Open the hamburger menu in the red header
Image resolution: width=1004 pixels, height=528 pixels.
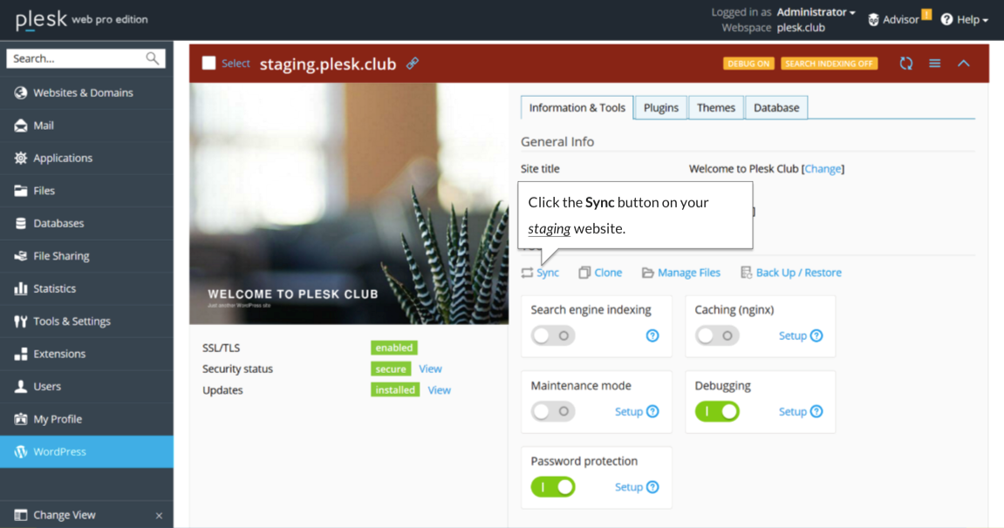click(x=935, y=63)
